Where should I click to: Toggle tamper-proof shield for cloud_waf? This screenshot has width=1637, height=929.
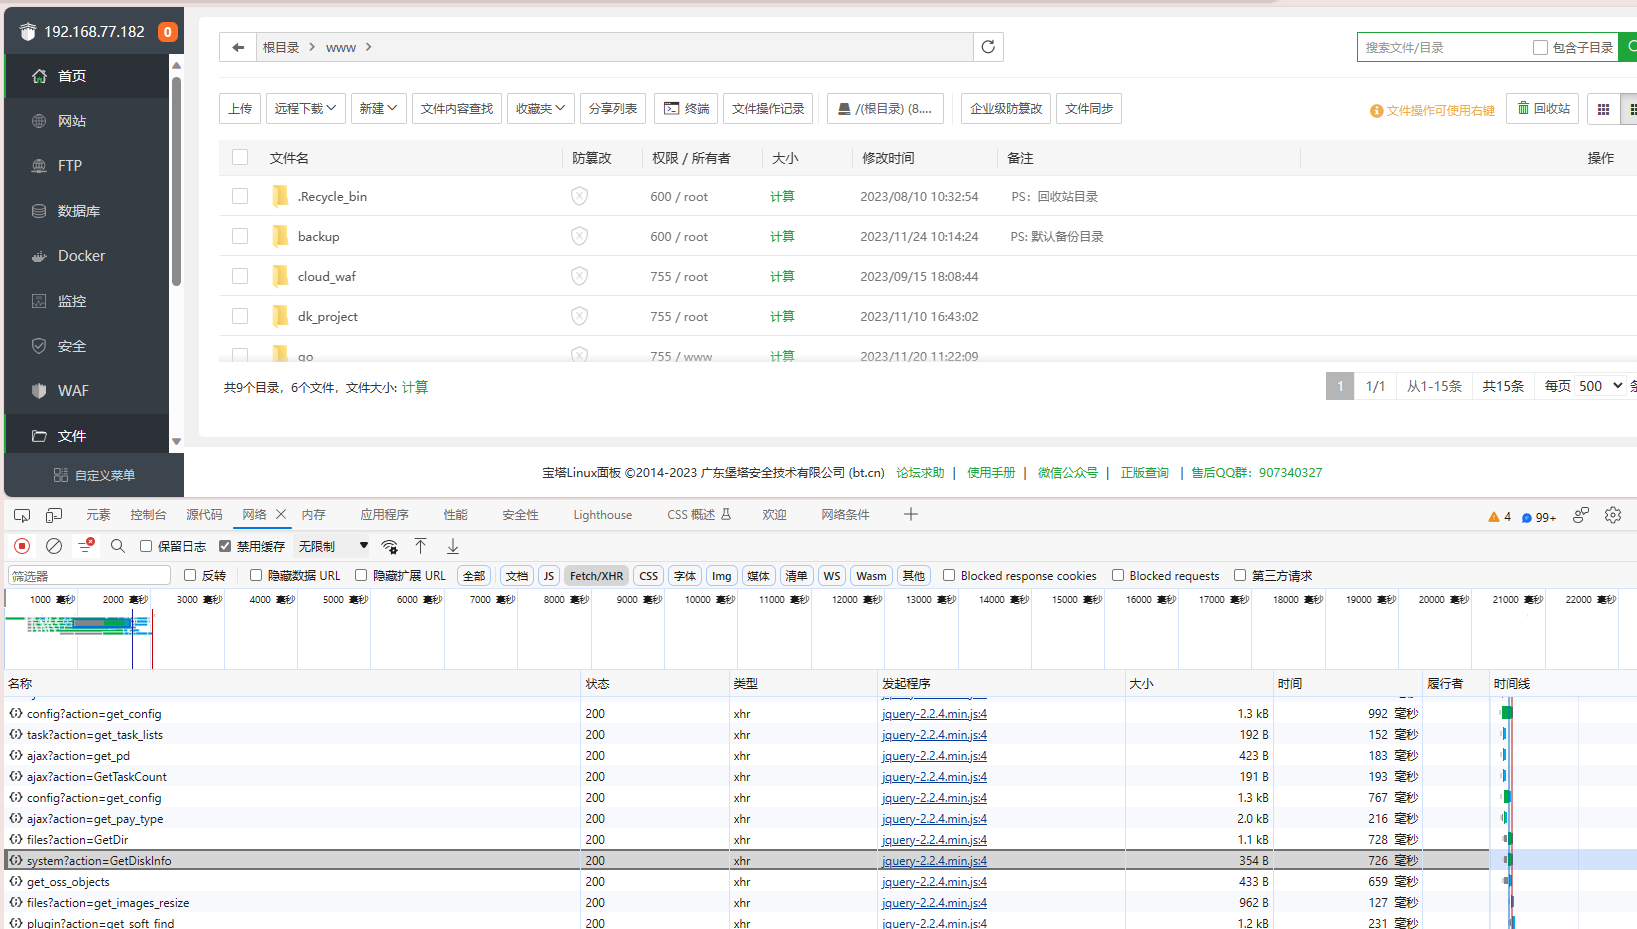pos(579,276)
